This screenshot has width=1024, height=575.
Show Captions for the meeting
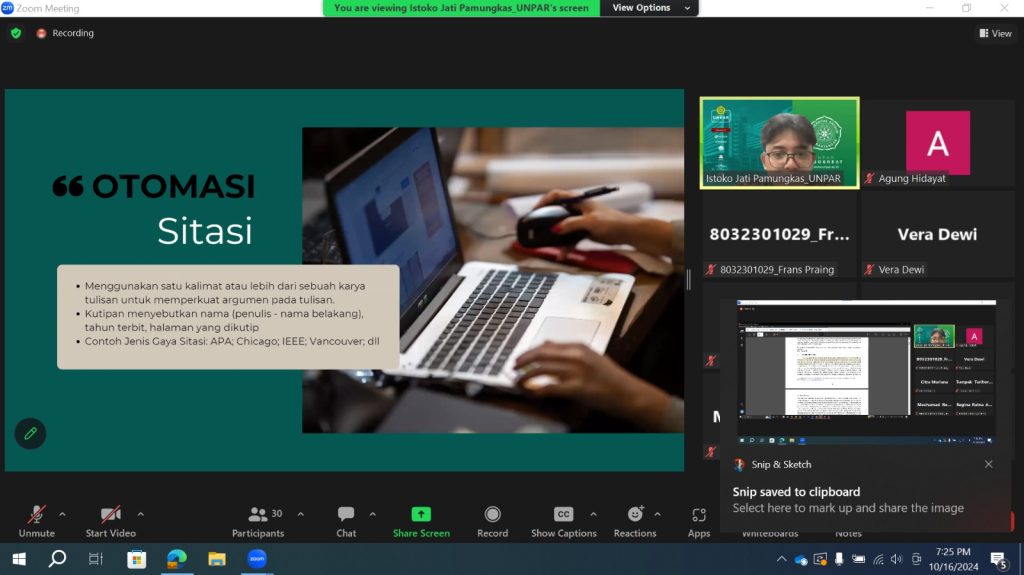click(x=564, y=521)
